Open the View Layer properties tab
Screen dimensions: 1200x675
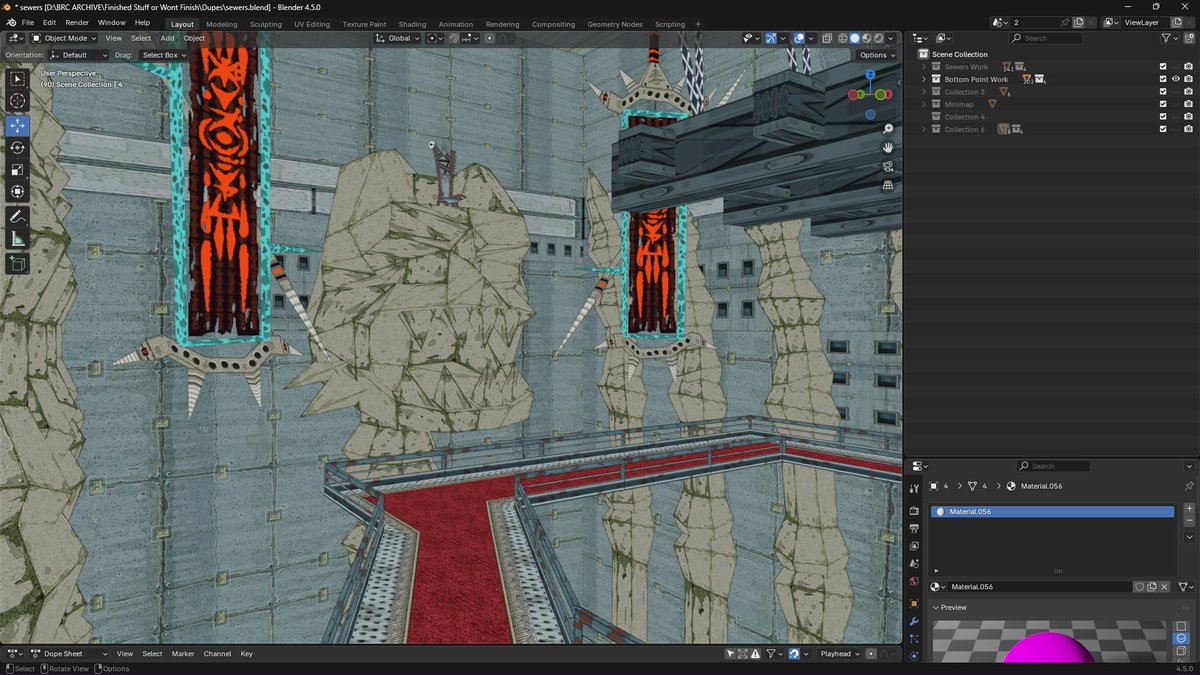914,546
